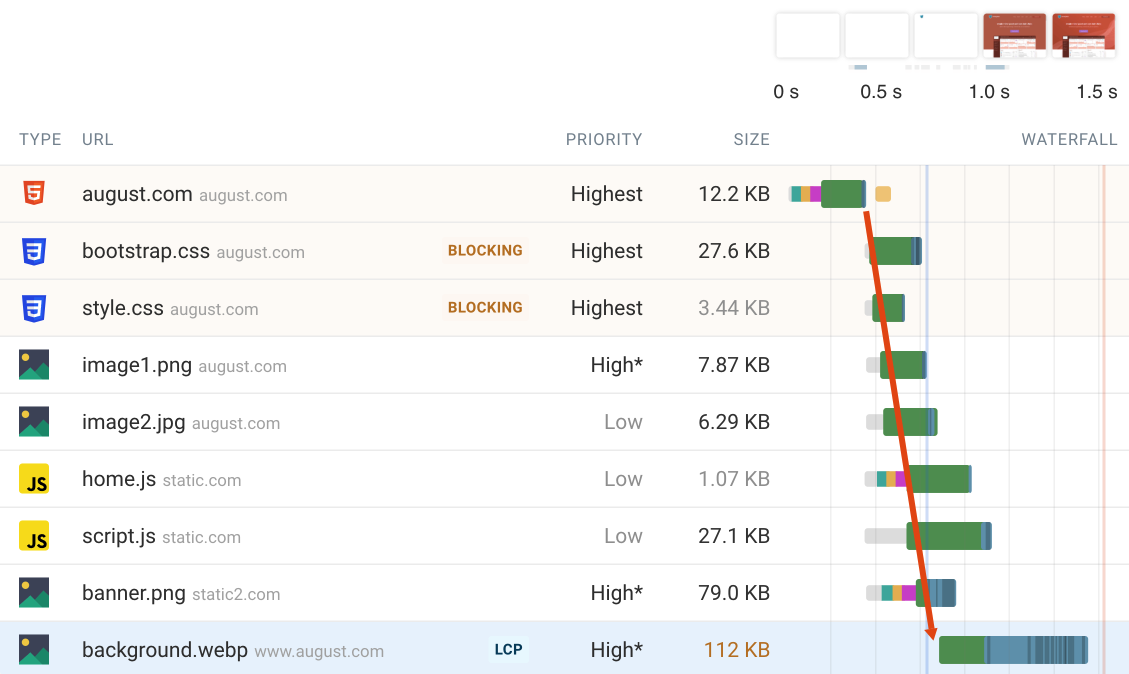Select the image icon for image1.png

tap(34, 364)
